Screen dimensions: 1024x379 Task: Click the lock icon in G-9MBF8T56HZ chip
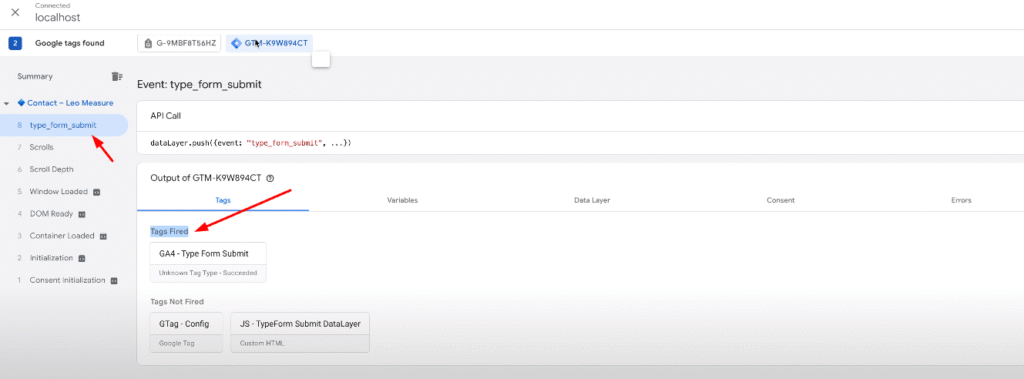[x=148, y=44]
